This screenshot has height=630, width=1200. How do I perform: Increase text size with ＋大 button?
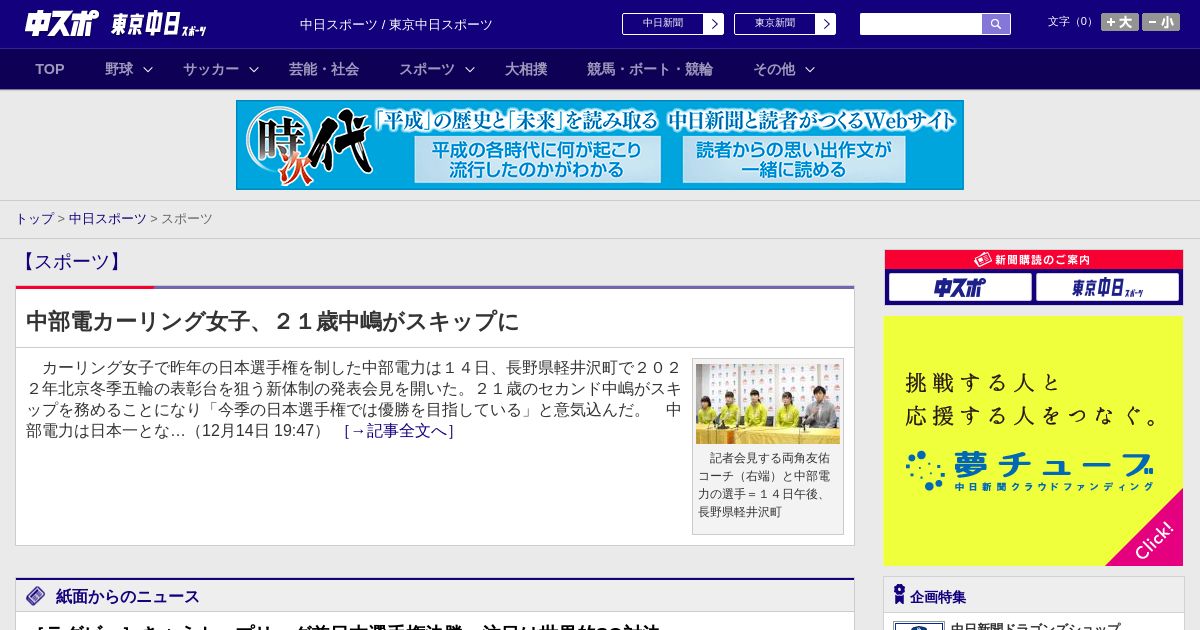[x=1119, y=22]
